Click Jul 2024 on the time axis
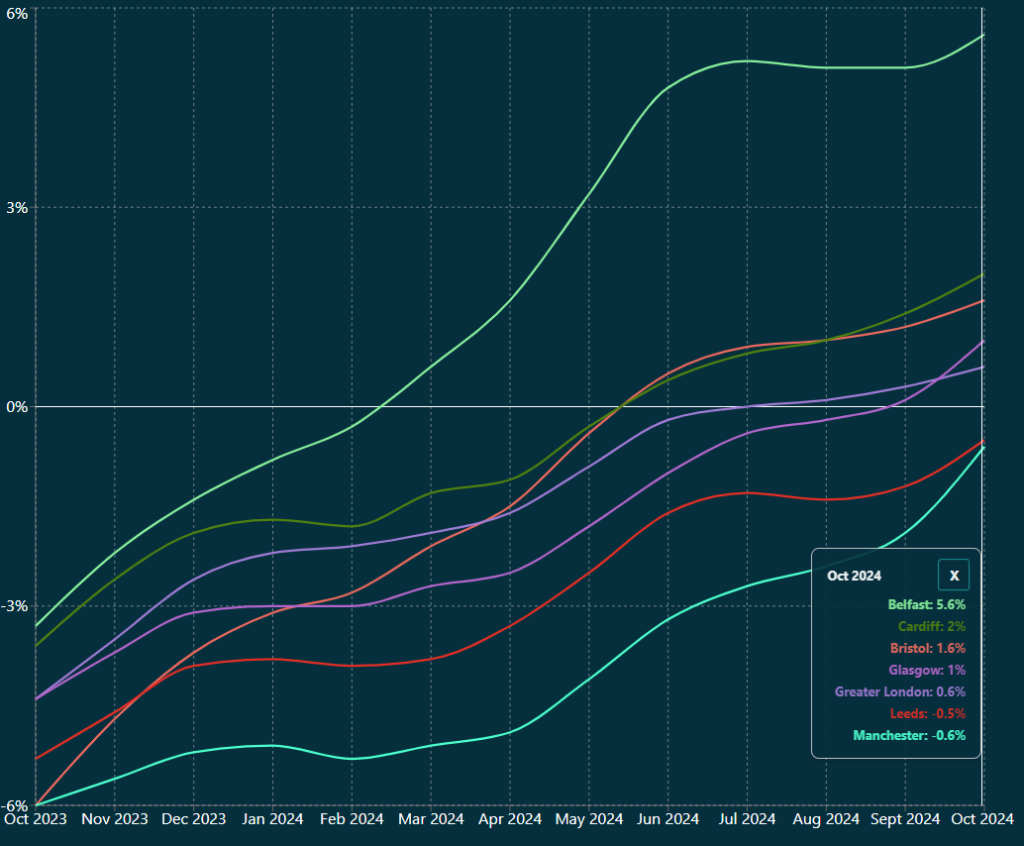1024x846 pixels. tap(746, 819)
